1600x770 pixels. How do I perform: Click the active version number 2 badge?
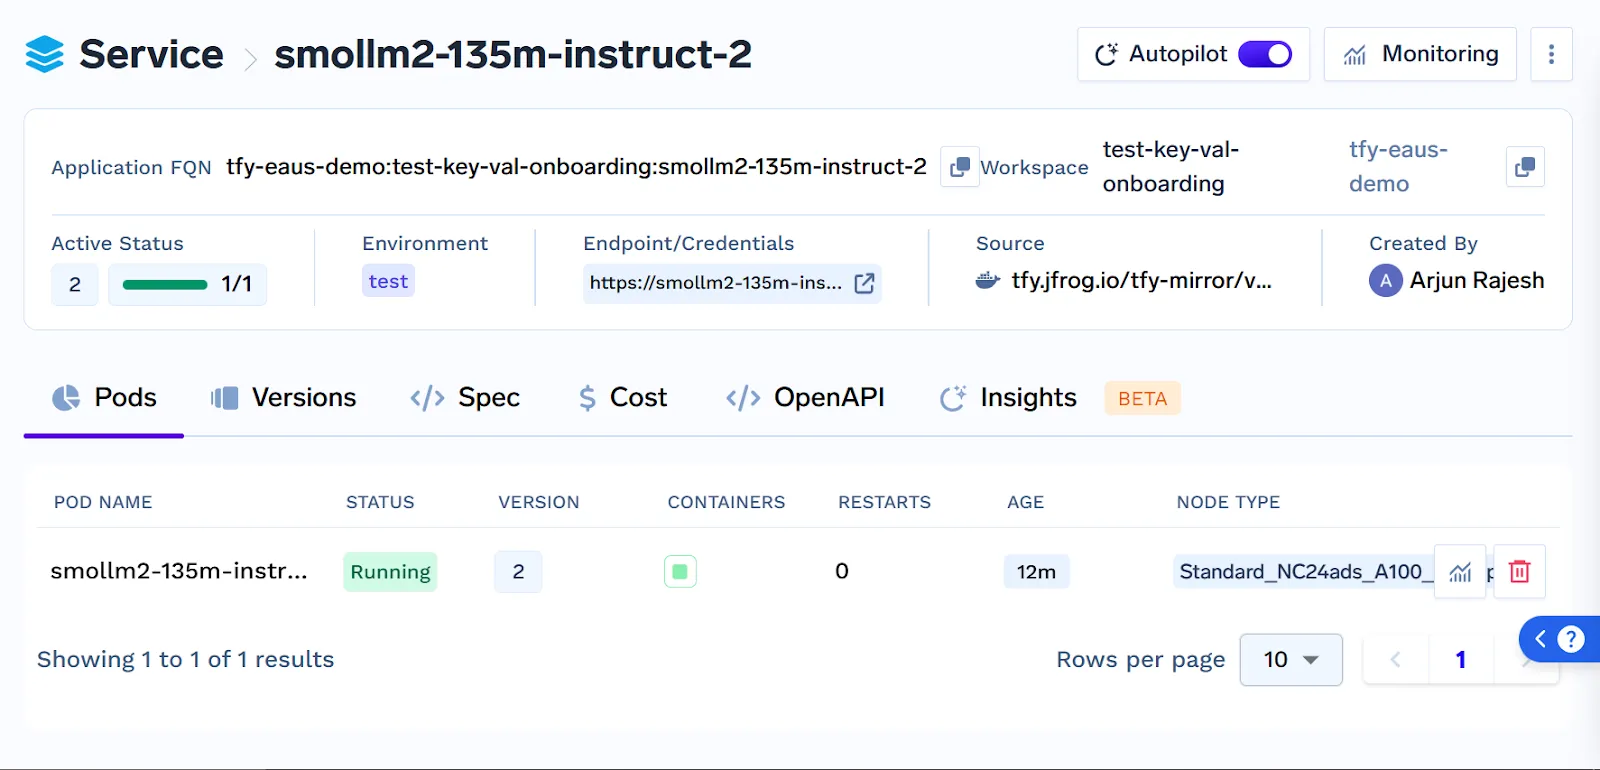[x=75, y=285]
